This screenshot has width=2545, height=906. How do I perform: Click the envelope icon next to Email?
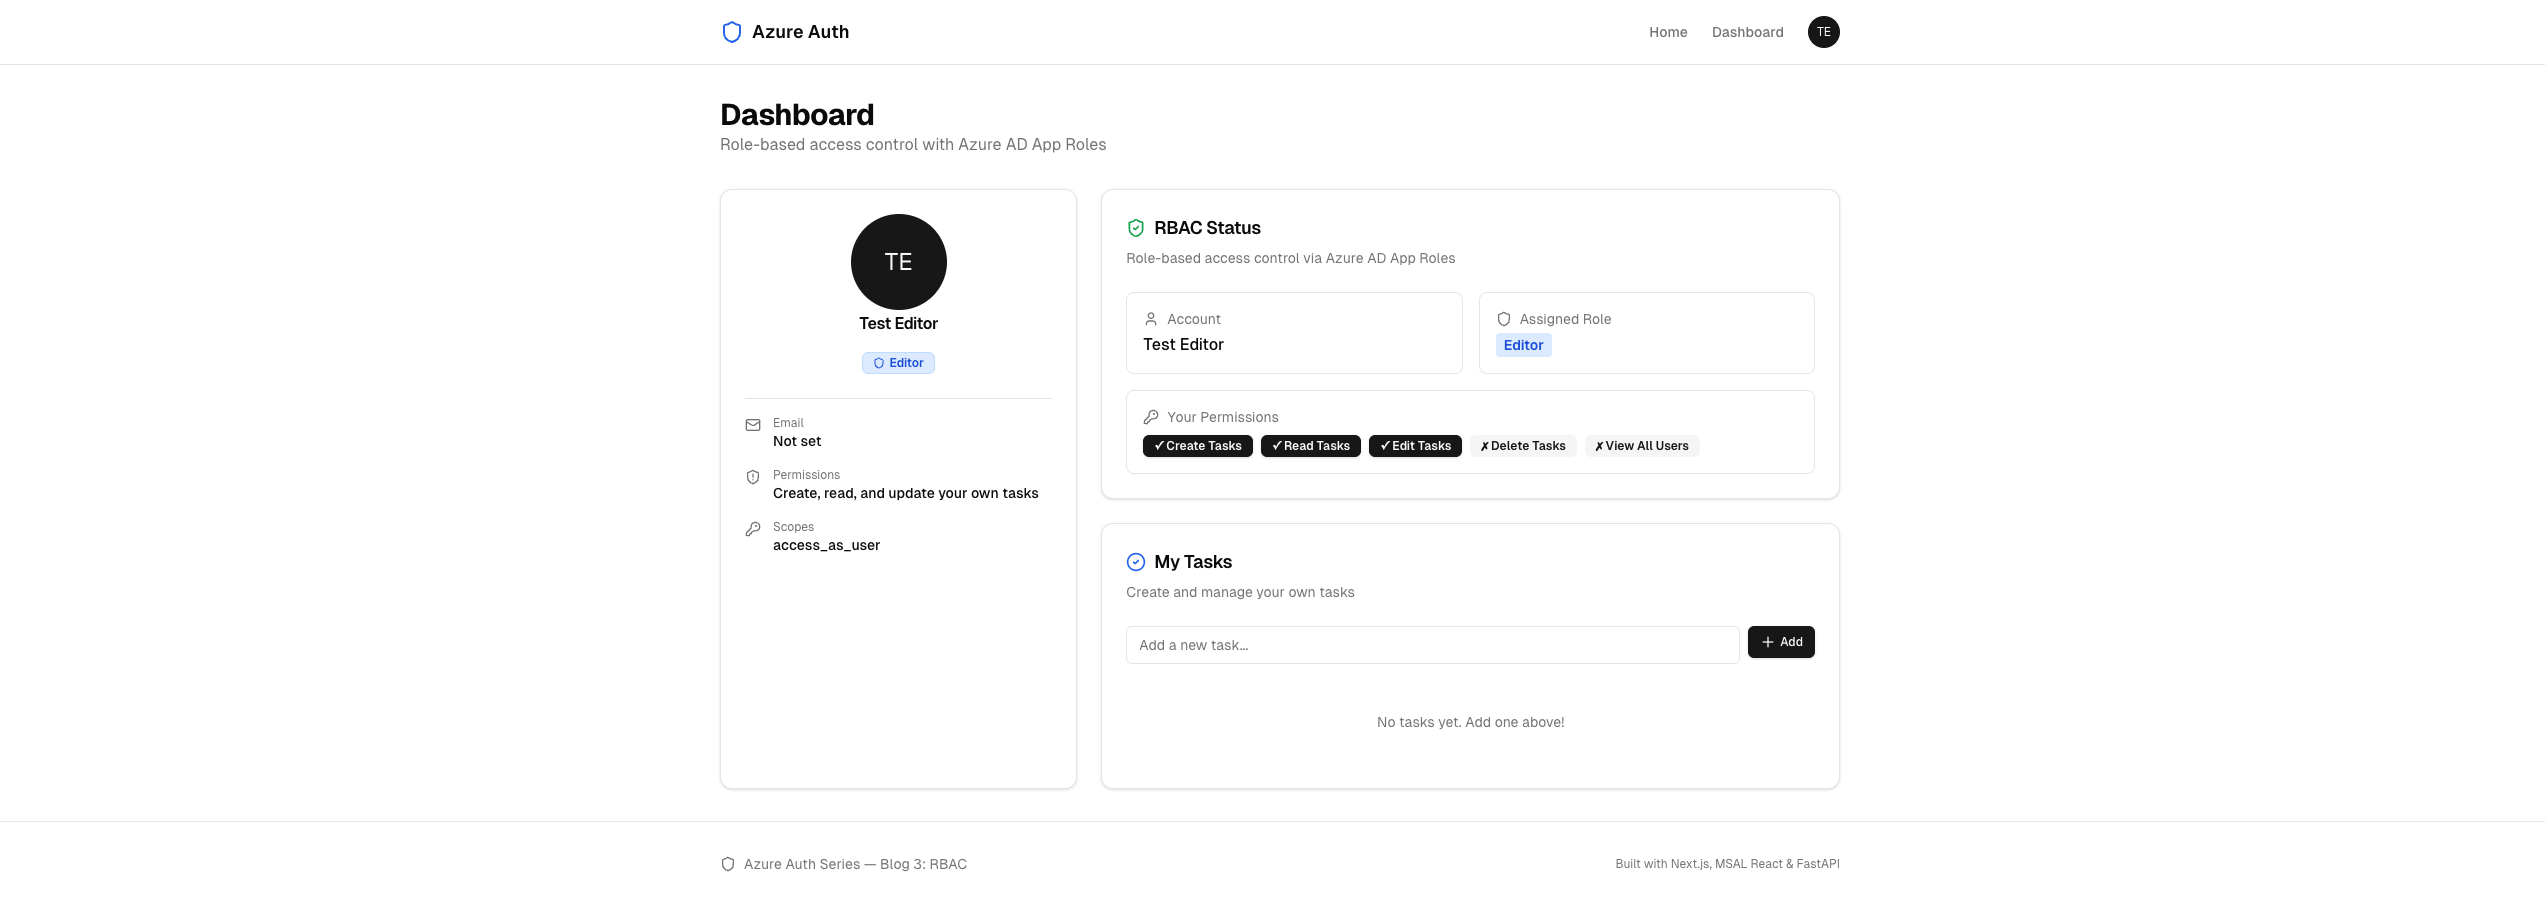753,425
